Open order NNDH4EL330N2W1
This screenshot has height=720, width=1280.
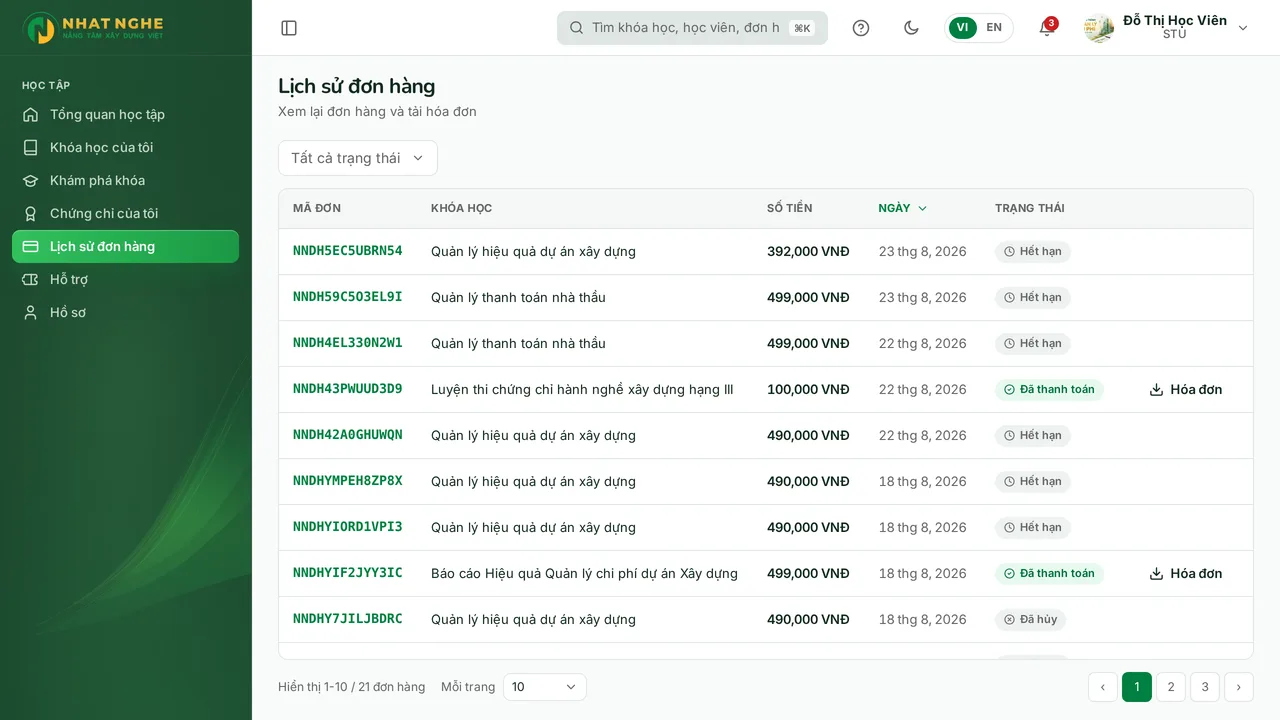[x=348, y=343]
